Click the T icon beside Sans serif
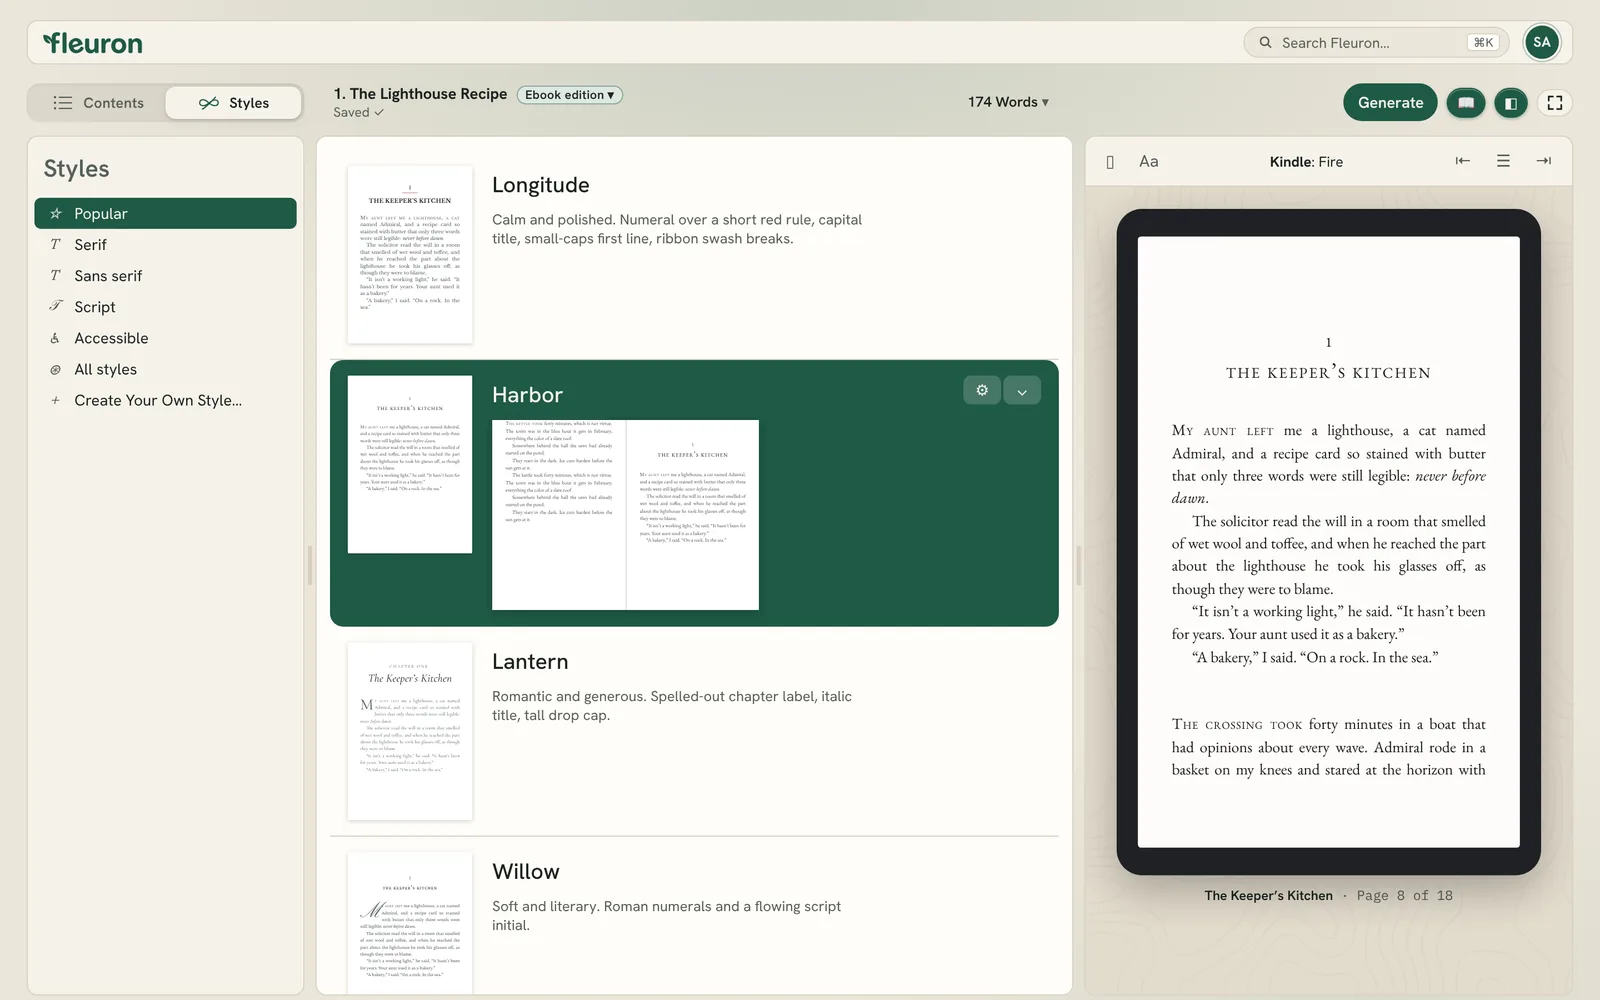Screen dimensions: 1600x1000 click(56, 275)
